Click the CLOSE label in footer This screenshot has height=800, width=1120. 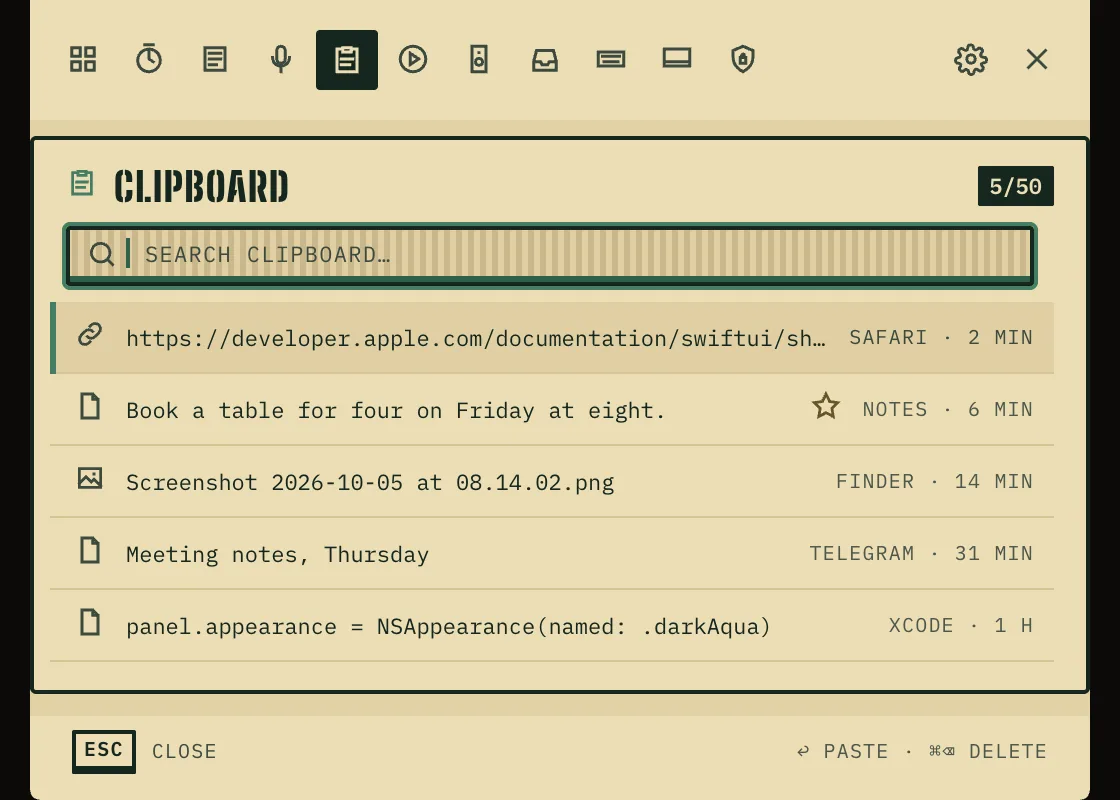(184, 751)
